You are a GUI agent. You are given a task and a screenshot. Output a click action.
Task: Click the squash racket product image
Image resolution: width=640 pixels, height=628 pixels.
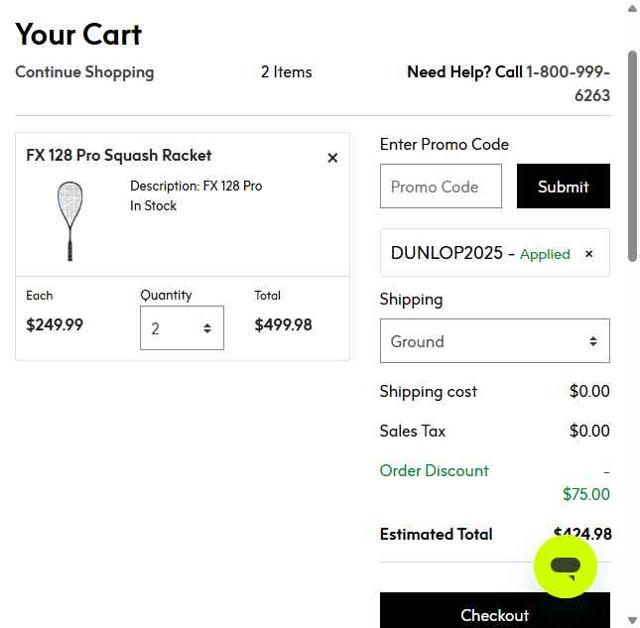70,220
